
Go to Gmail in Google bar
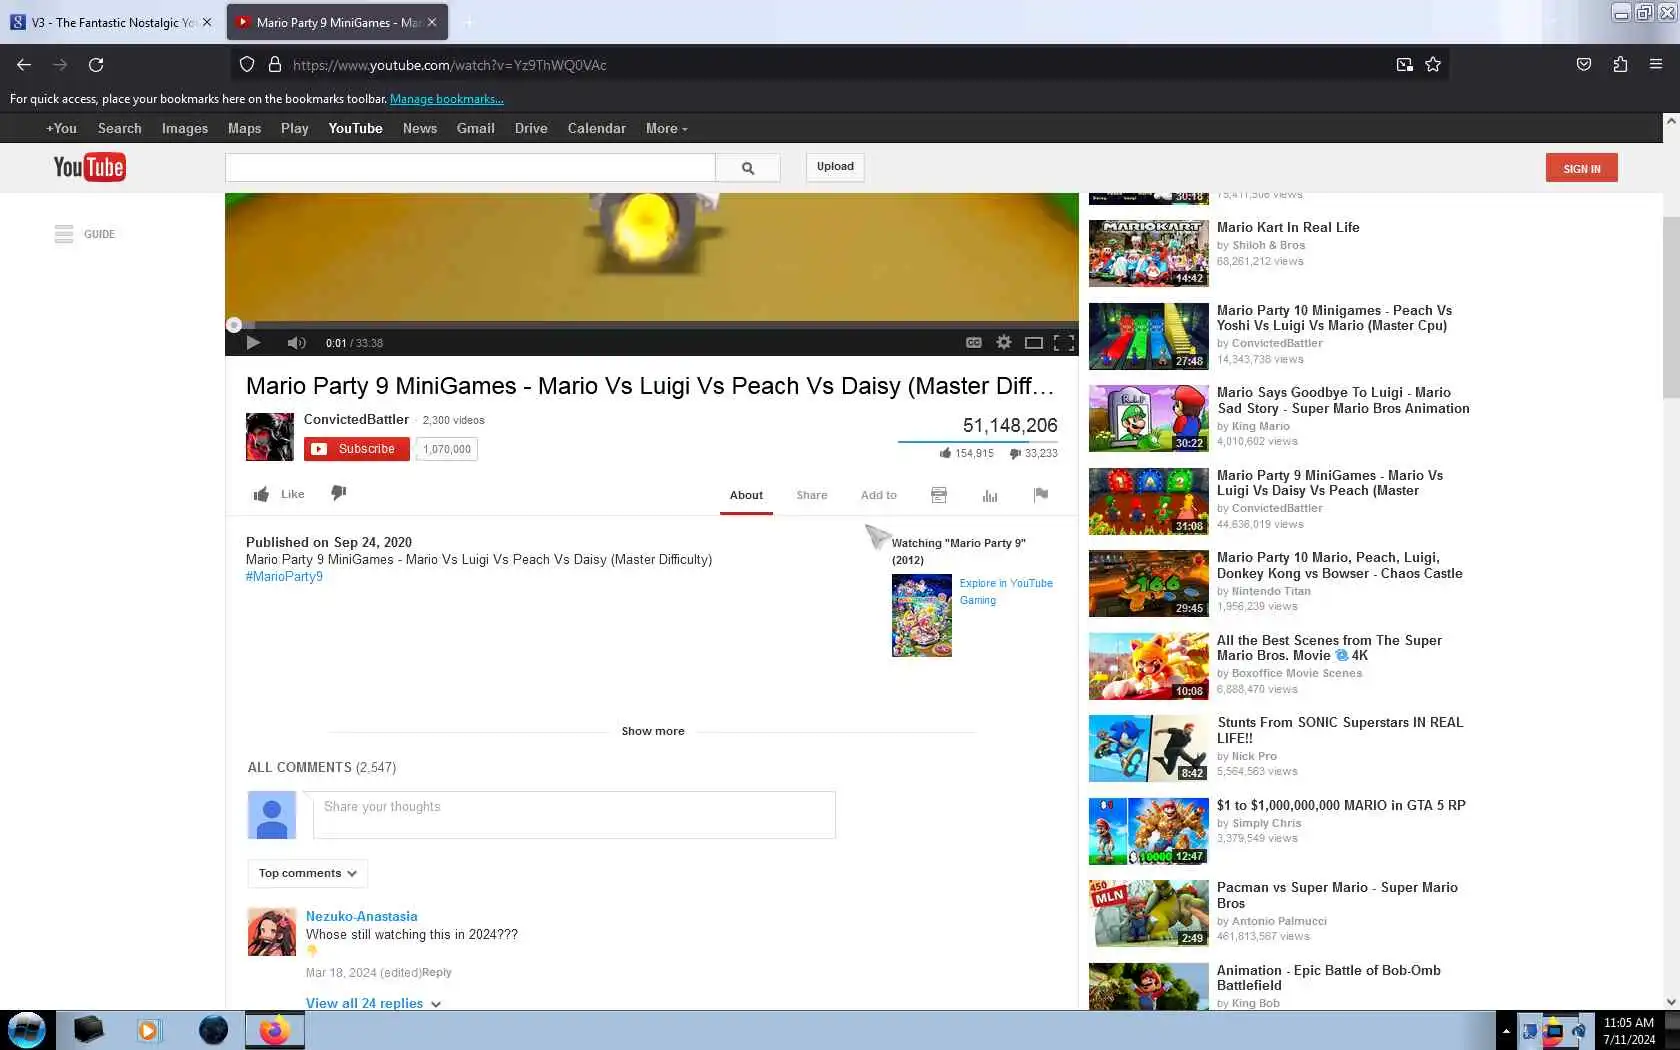point(476,128)
